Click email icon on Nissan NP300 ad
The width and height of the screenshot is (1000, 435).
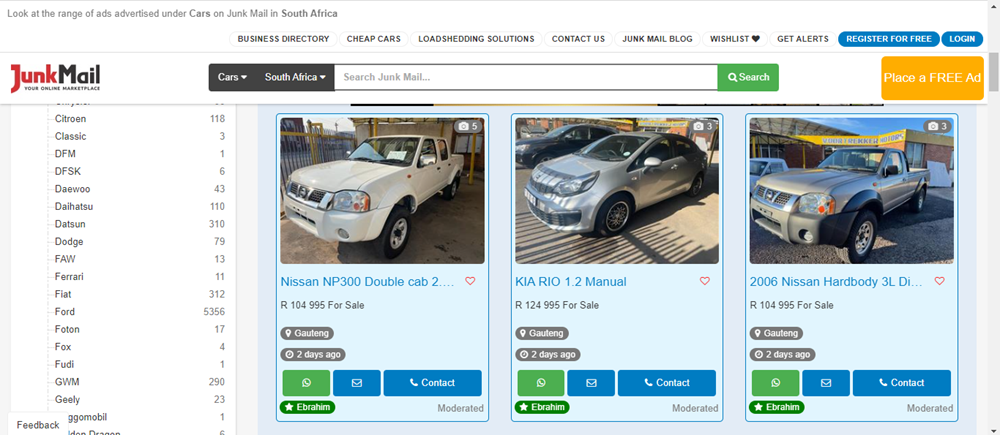pos(356,383)
